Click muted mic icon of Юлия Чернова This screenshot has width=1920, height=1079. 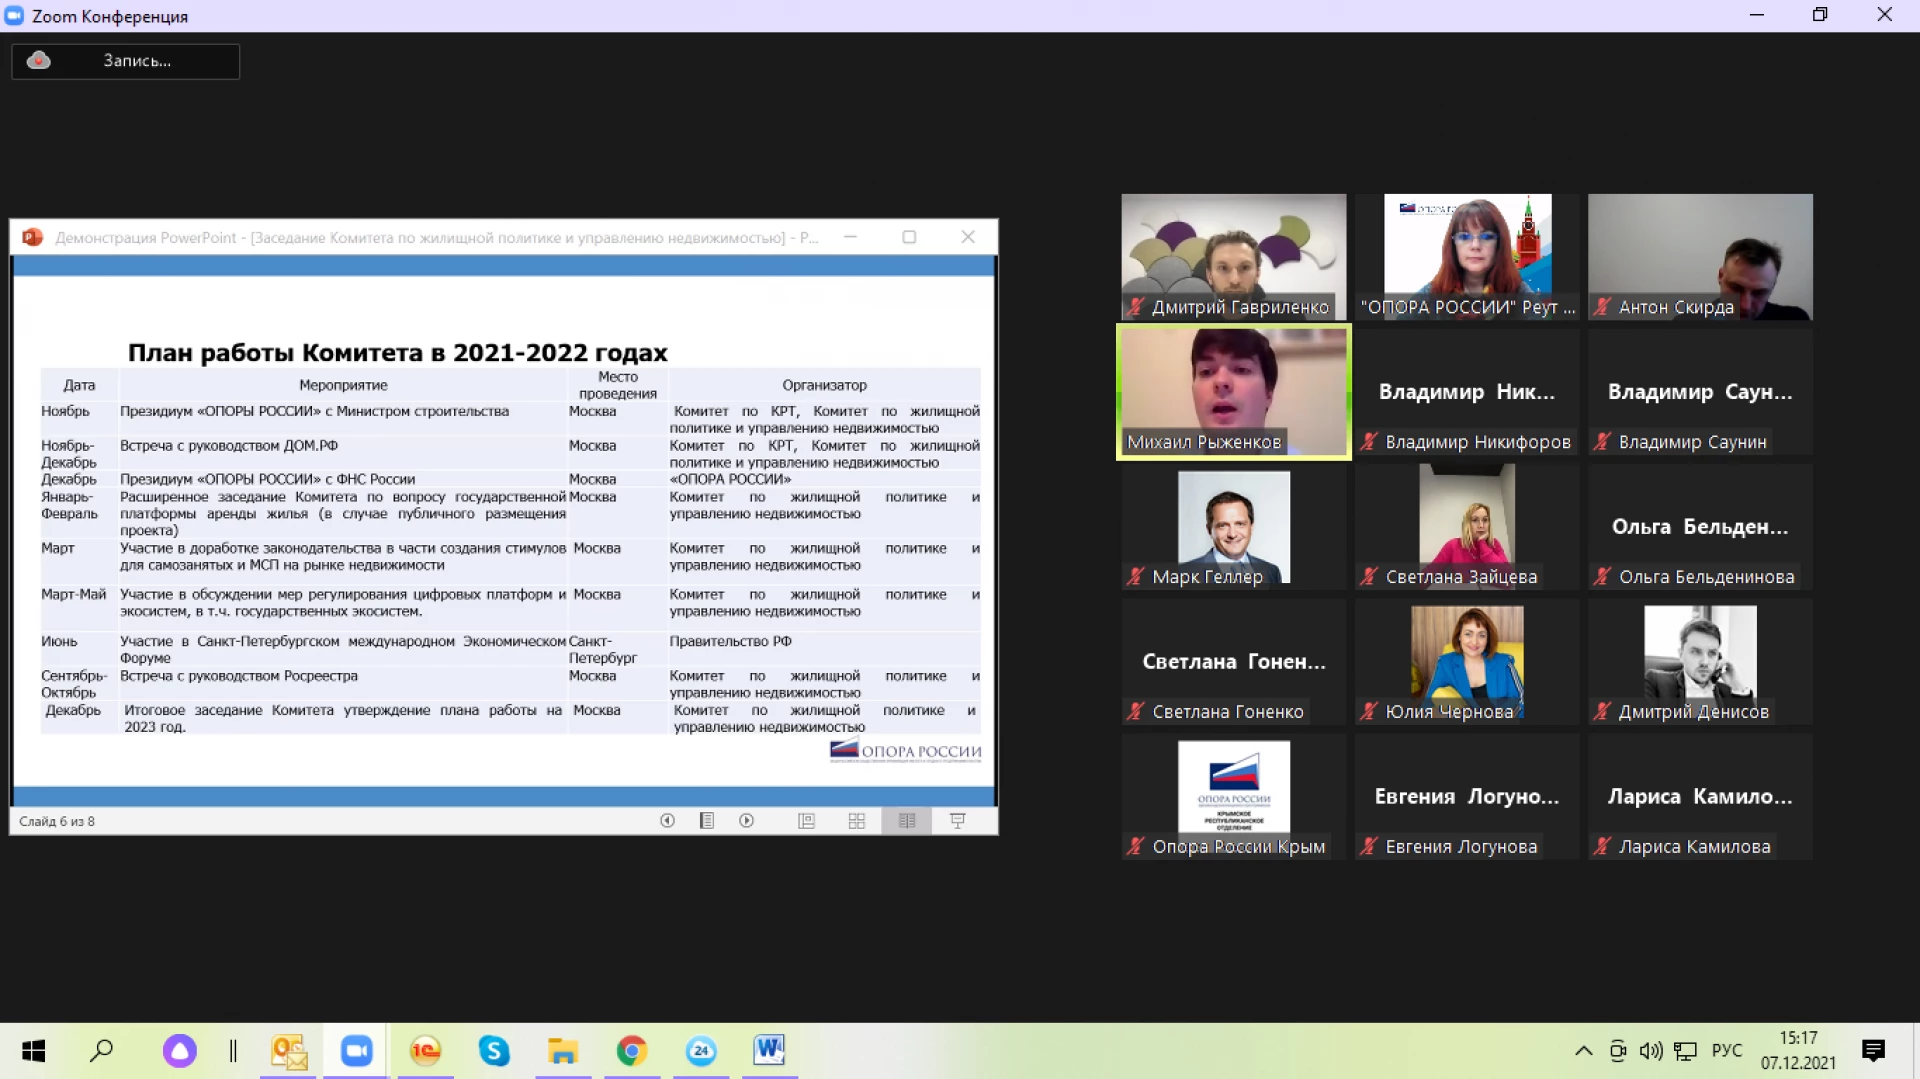point(1369,712)
